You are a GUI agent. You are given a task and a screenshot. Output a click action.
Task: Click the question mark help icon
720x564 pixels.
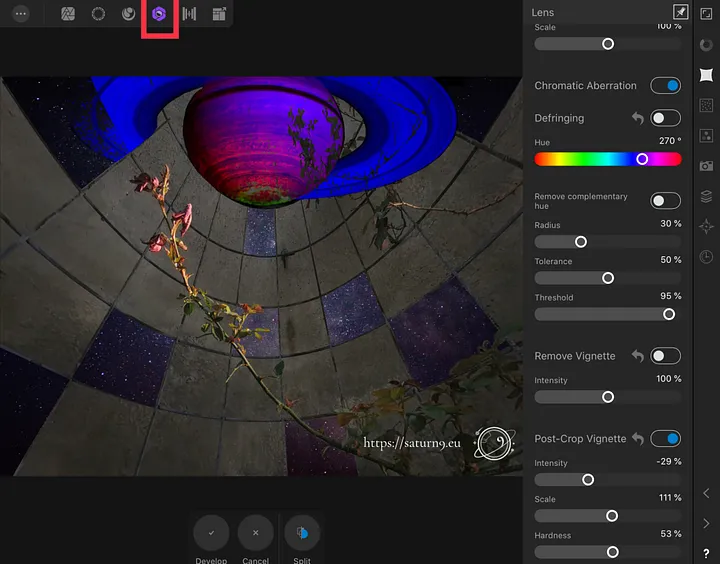tap(706, 553)
